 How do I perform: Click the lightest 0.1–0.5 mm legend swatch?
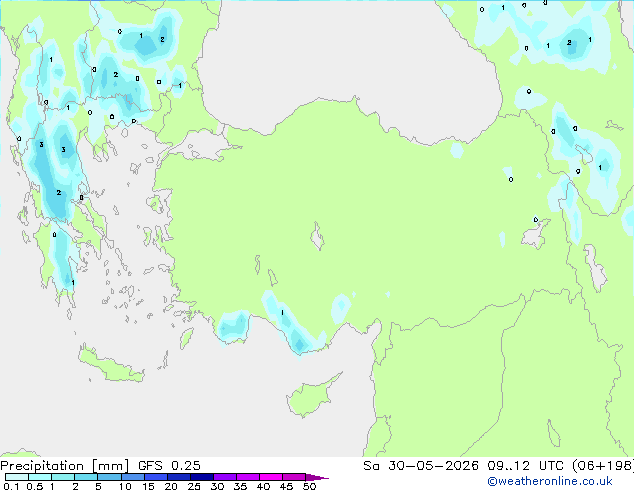point(17,477)
